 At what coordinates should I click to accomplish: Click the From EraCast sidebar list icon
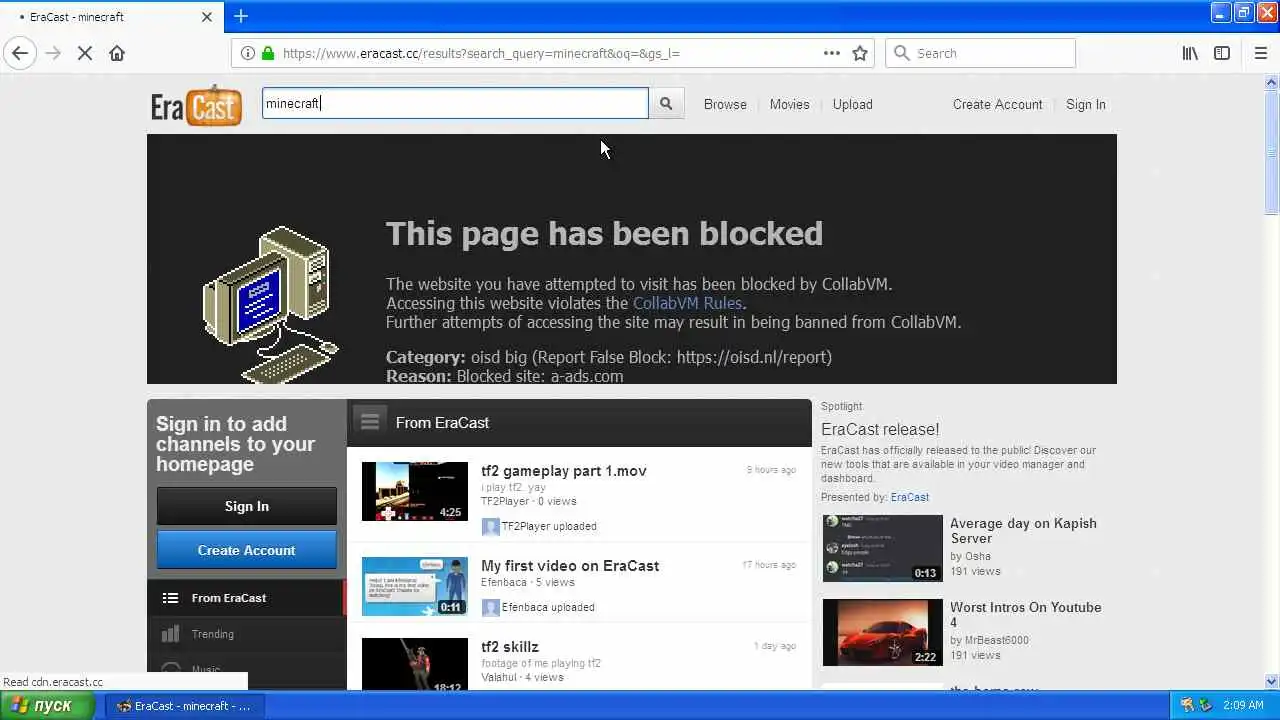tap(170, 598)
